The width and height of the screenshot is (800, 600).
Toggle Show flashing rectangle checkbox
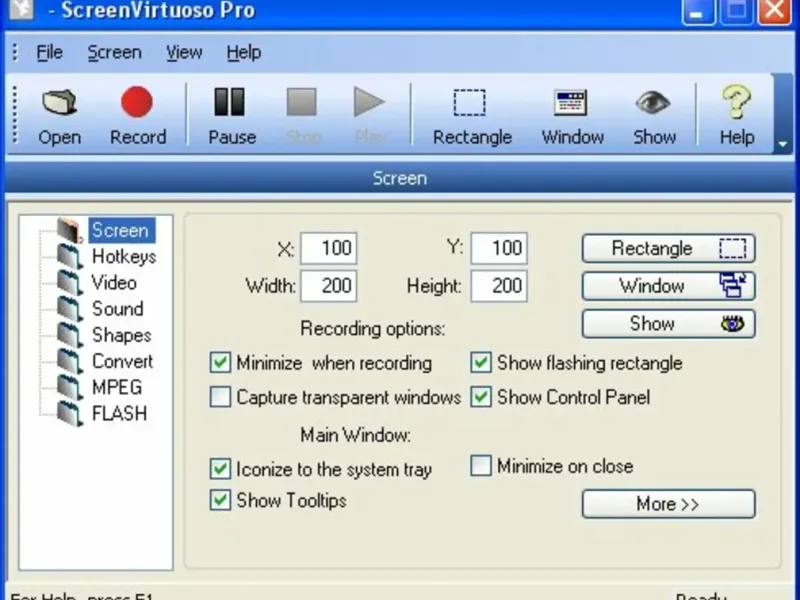tap(481, 363)
